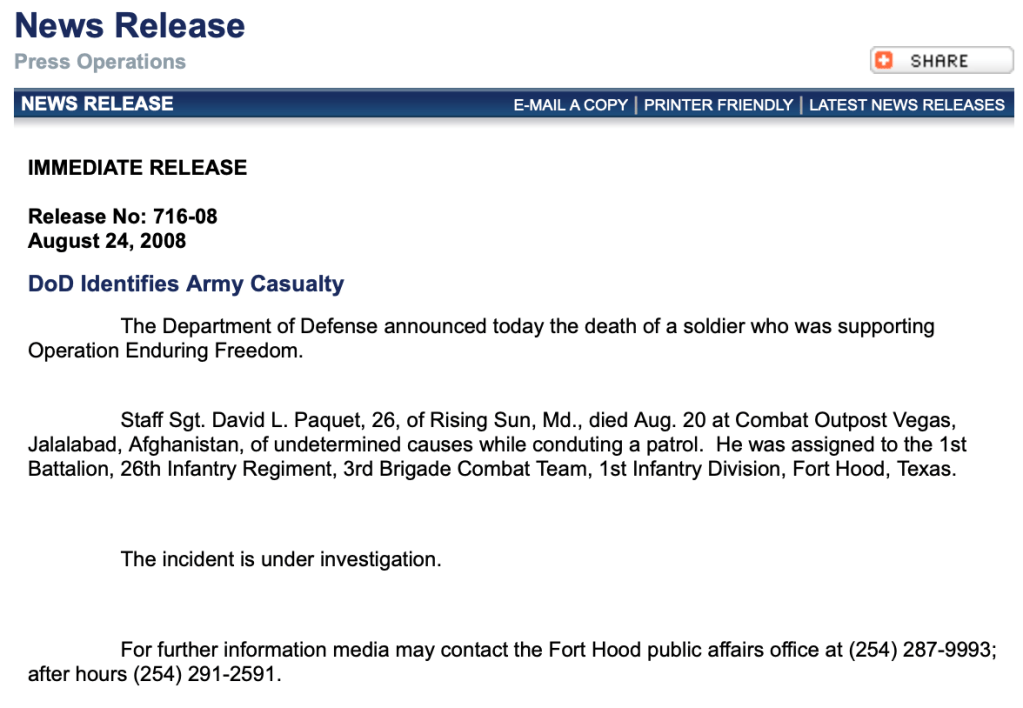Click the large News Release page heading
This screenshot has height=708, width=1023.
click(130, 25)
